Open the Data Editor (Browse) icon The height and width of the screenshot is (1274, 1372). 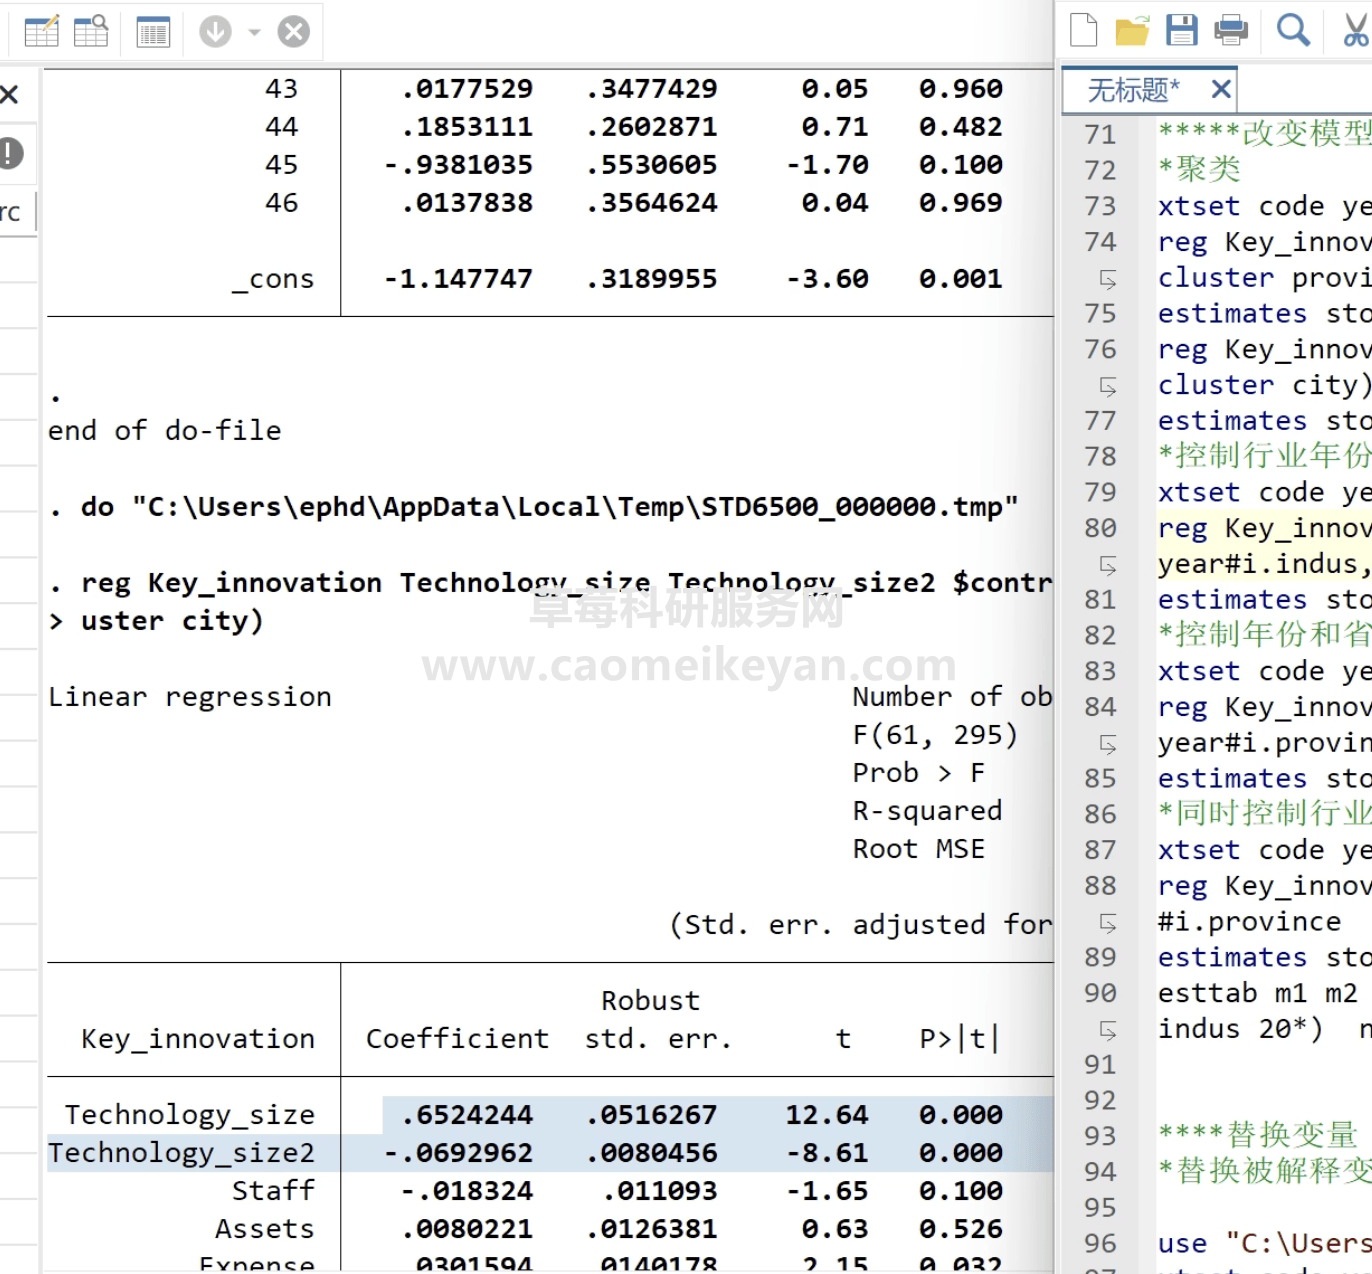pyautogui.click(x=91, y=32)
